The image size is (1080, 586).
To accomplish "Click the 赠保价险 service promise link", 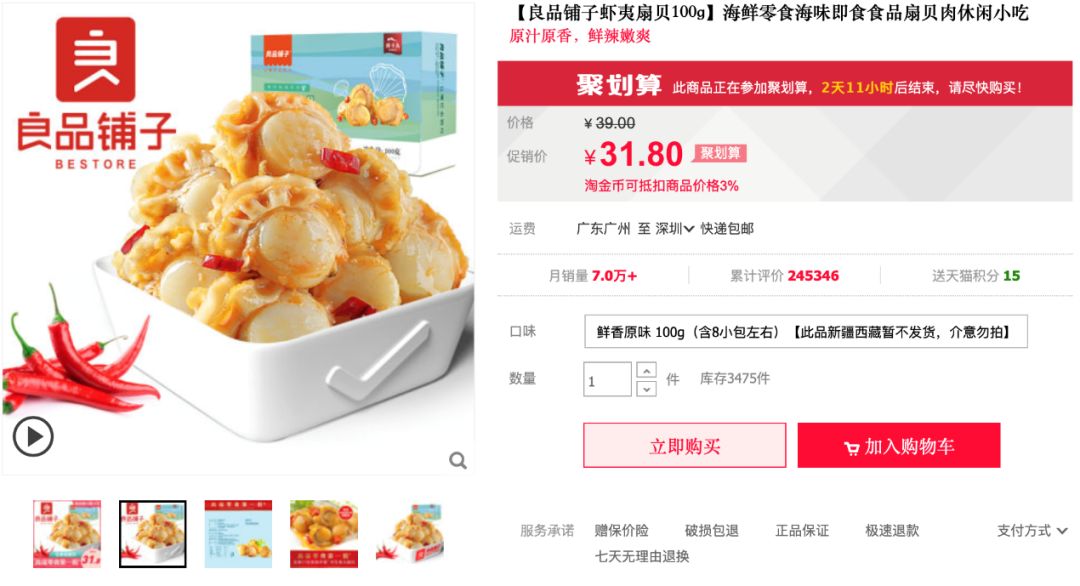I will tap(621, 530).
